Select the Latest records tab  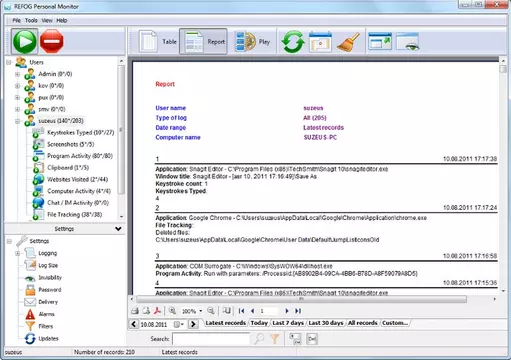point(225,323)
